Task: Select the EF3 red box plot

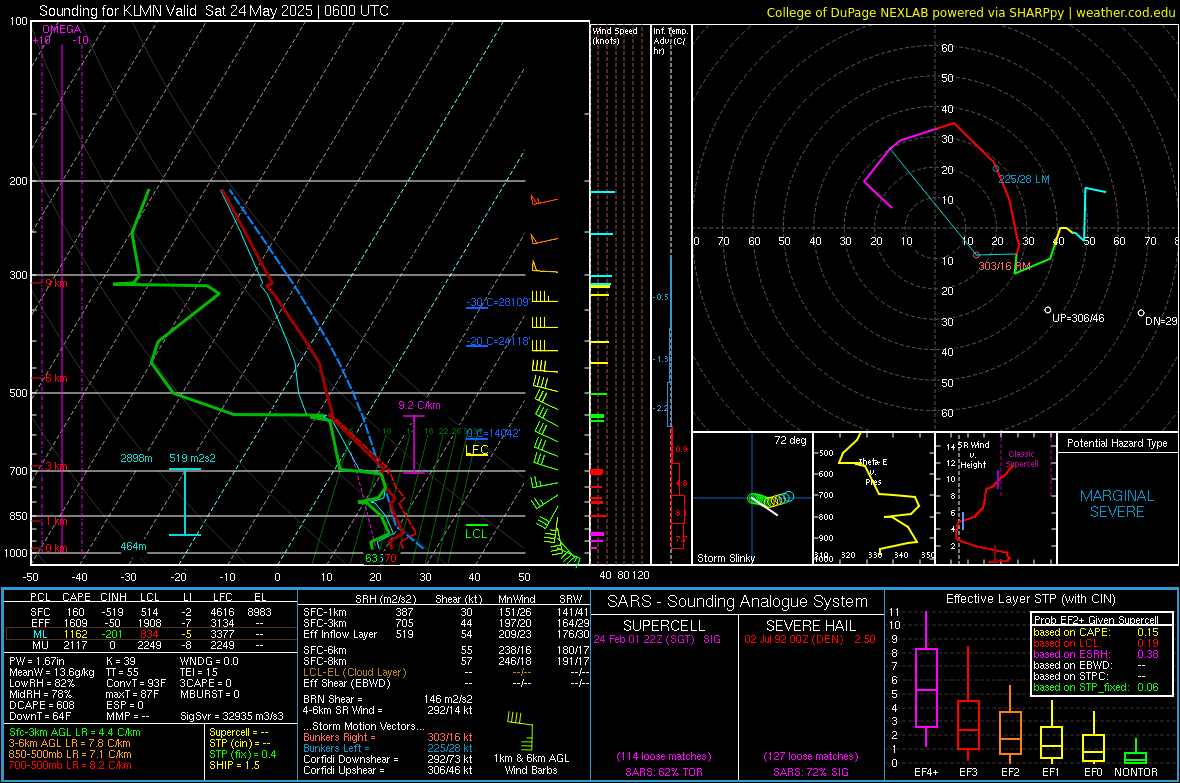Action: (x=968, y=705)
